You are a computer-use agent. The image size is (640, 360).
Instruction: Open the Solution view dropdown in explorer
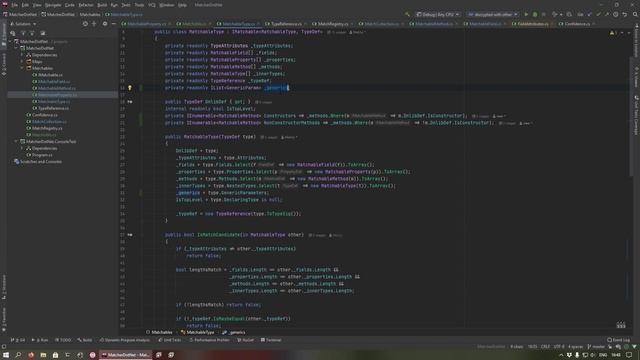[x=23, y=24]
